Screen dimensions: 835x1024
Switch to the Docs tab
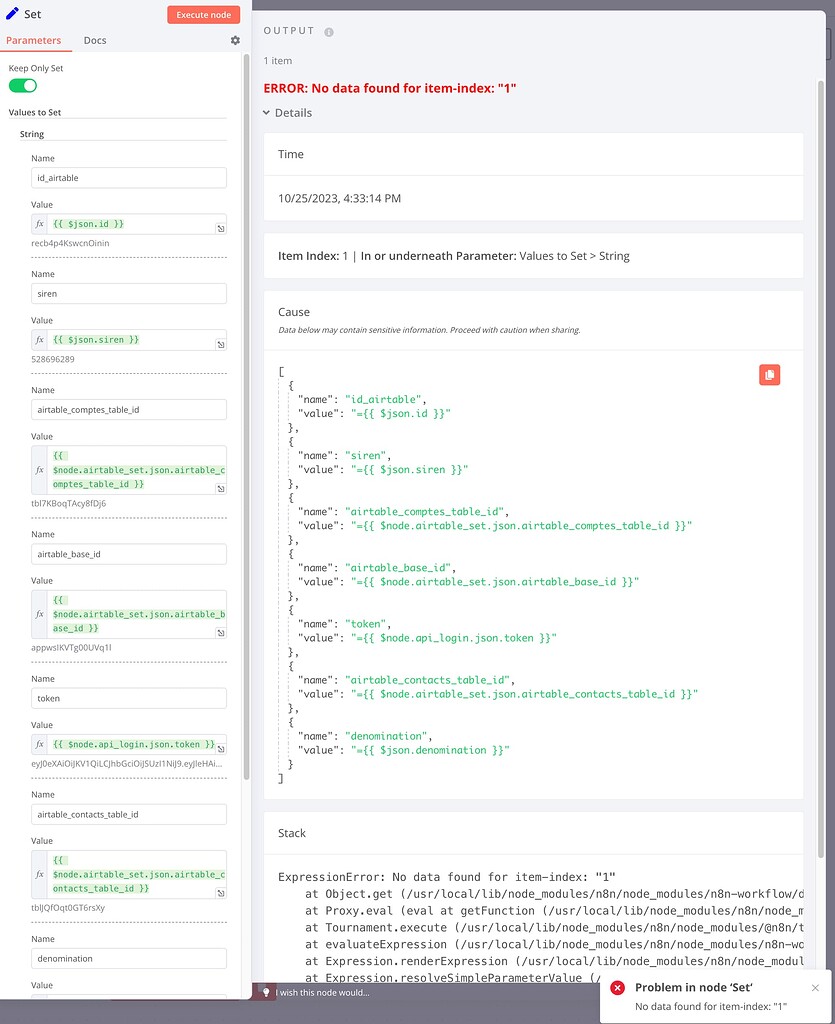point(95,41)
